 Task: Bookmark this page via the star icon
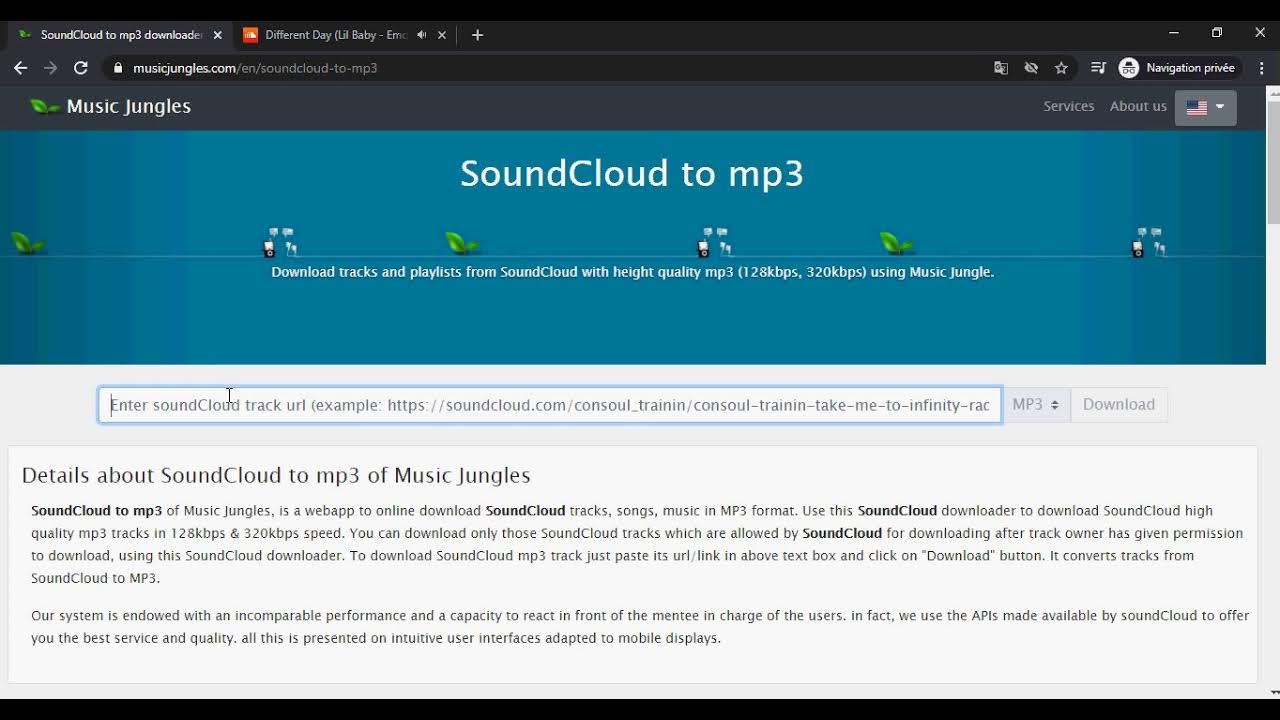1060,67
